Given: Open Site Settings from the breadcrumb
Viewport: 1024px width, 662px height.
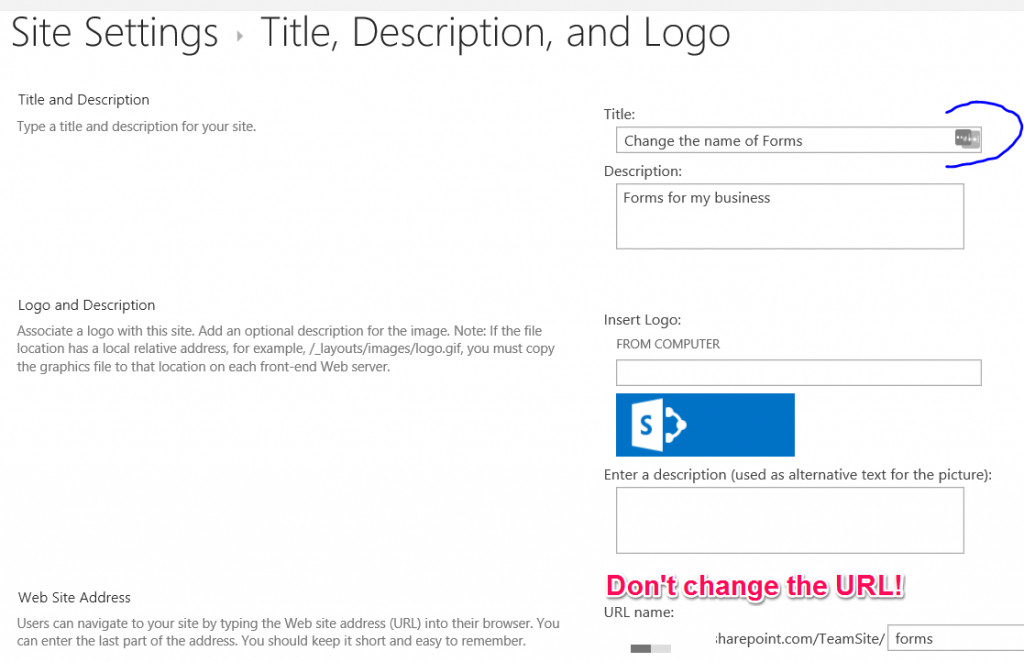Looking at the screenshot, I should coord(114,33).
